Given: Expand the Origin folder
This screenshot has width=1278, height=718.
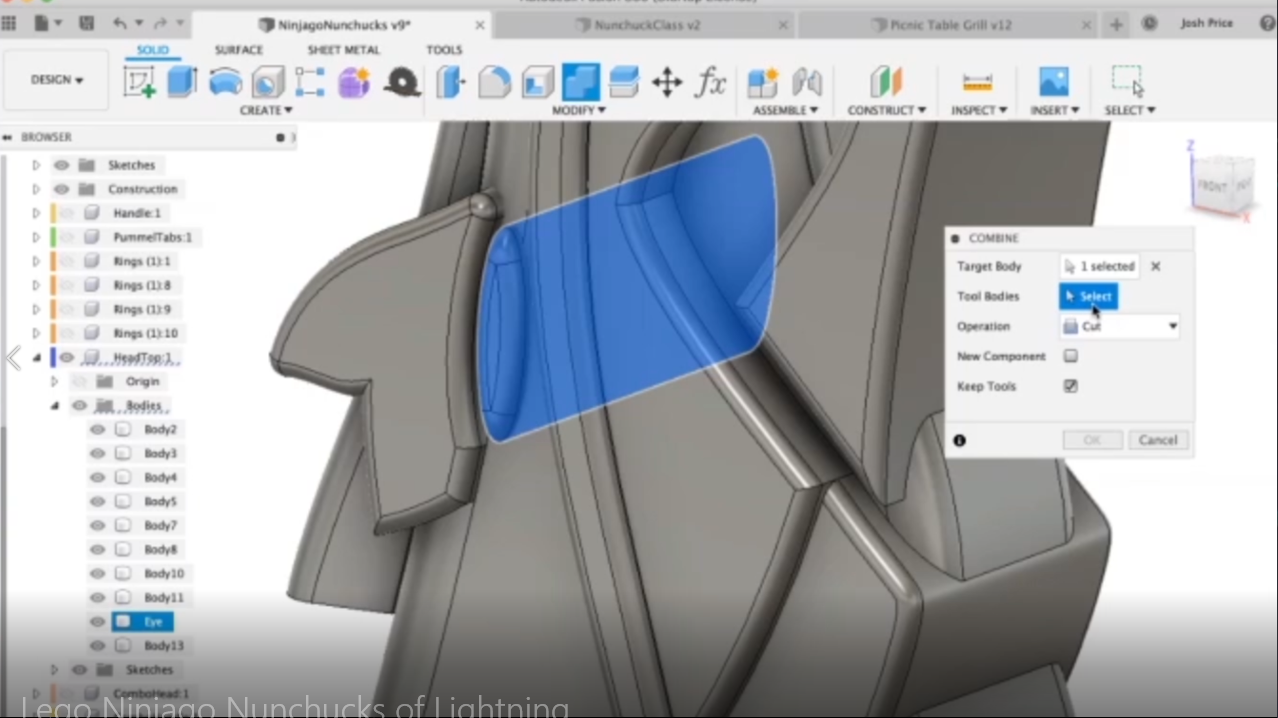Looking at the screenshot, I should [54, 381].
